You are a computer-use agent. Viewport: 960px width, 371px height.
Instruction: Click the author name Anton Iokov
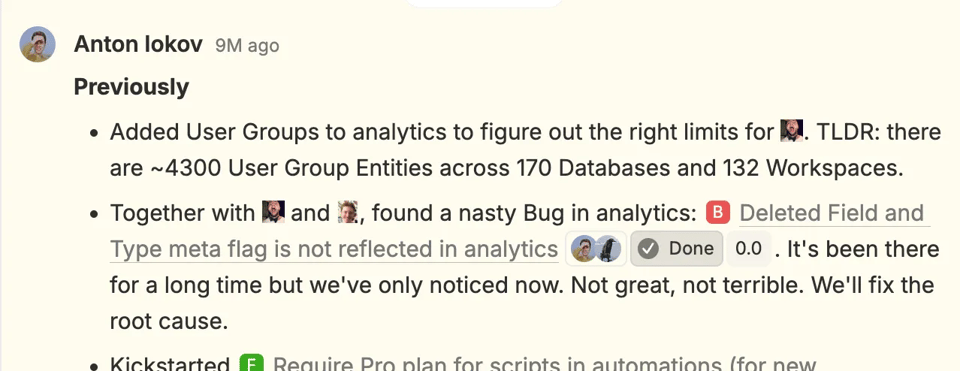(138, 45)
